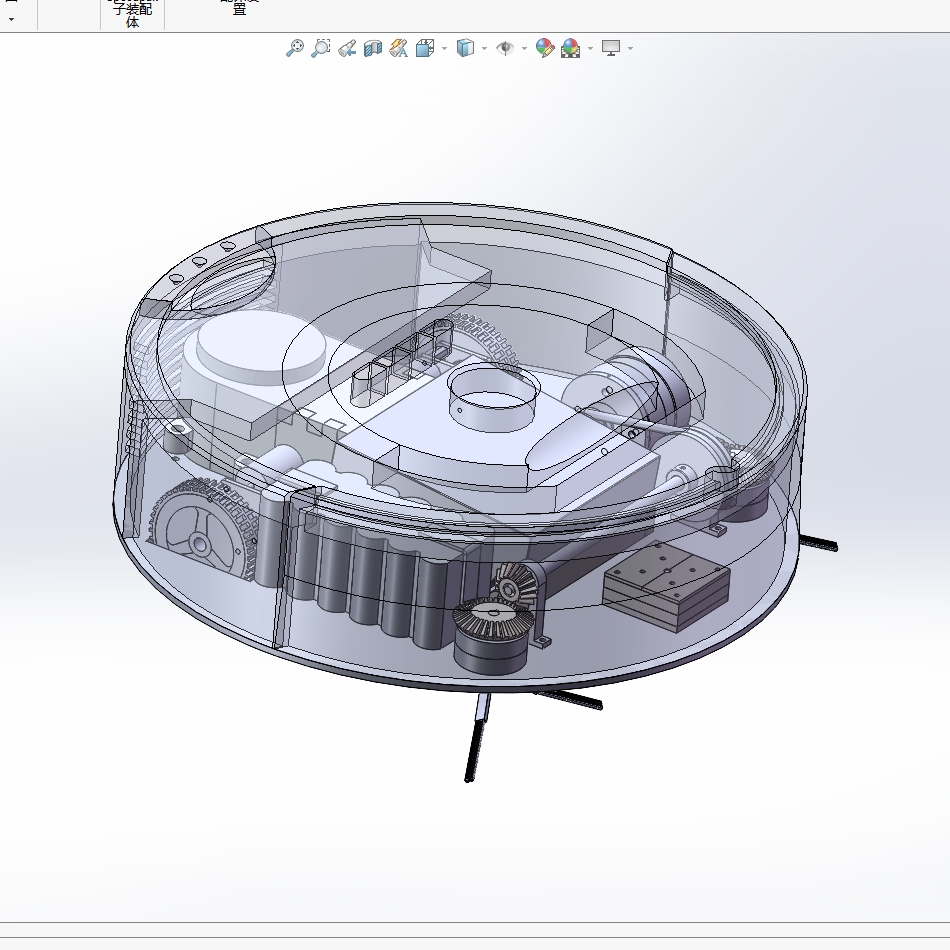This screenshot has width=950, height=950.
Task: Click the Hide/Show Items eye icon
Action: pyautogui.click(x=505, y=48)
